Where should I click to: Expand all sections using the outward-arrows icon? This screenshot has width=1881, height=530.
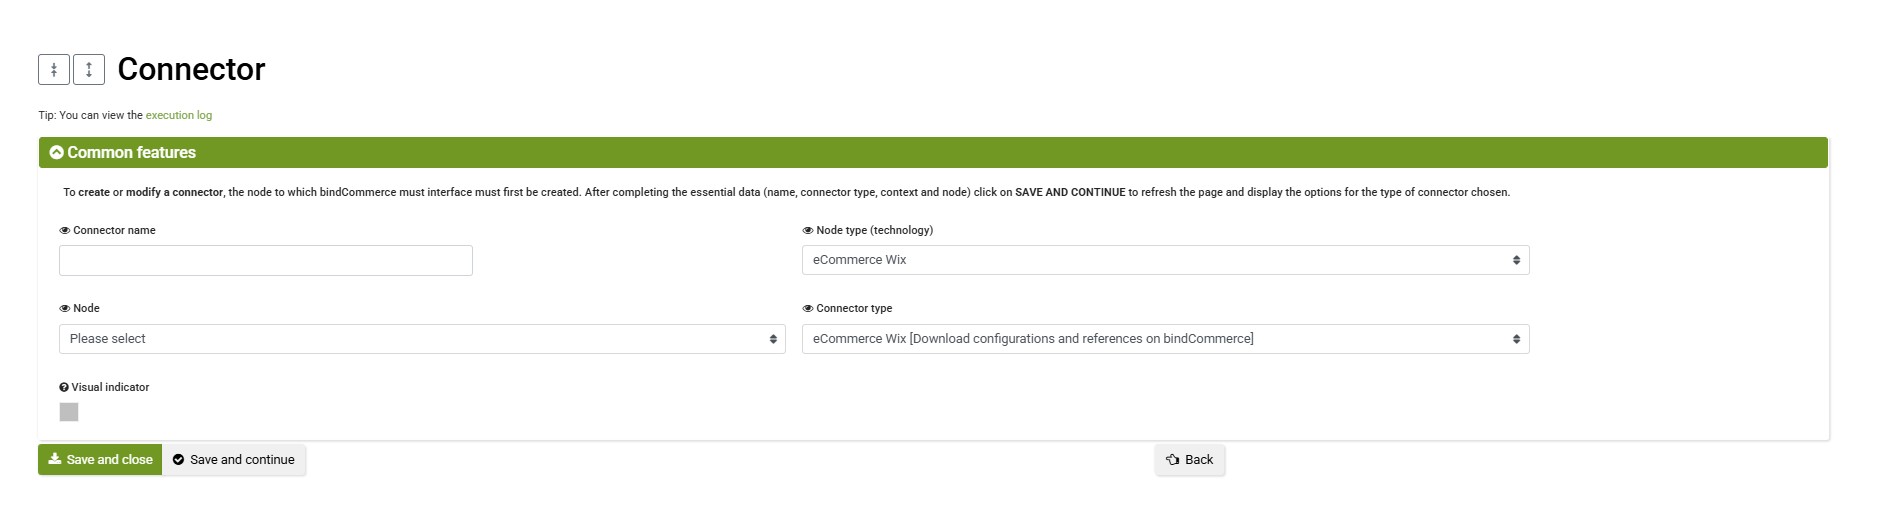click(x=89, y=69)
